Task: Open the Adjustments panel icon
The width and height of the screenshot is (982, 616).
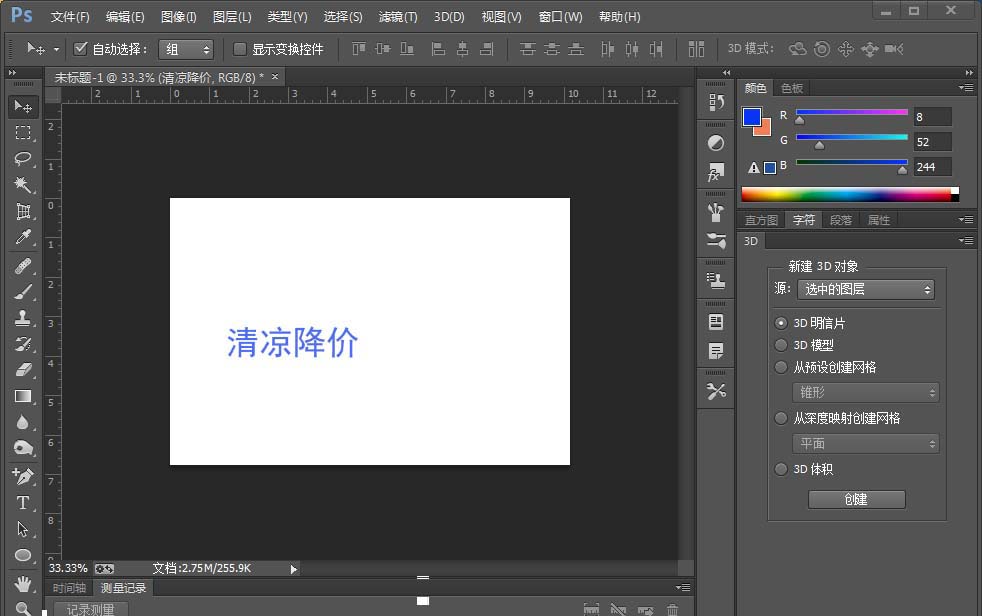Action: pos(715,143)
